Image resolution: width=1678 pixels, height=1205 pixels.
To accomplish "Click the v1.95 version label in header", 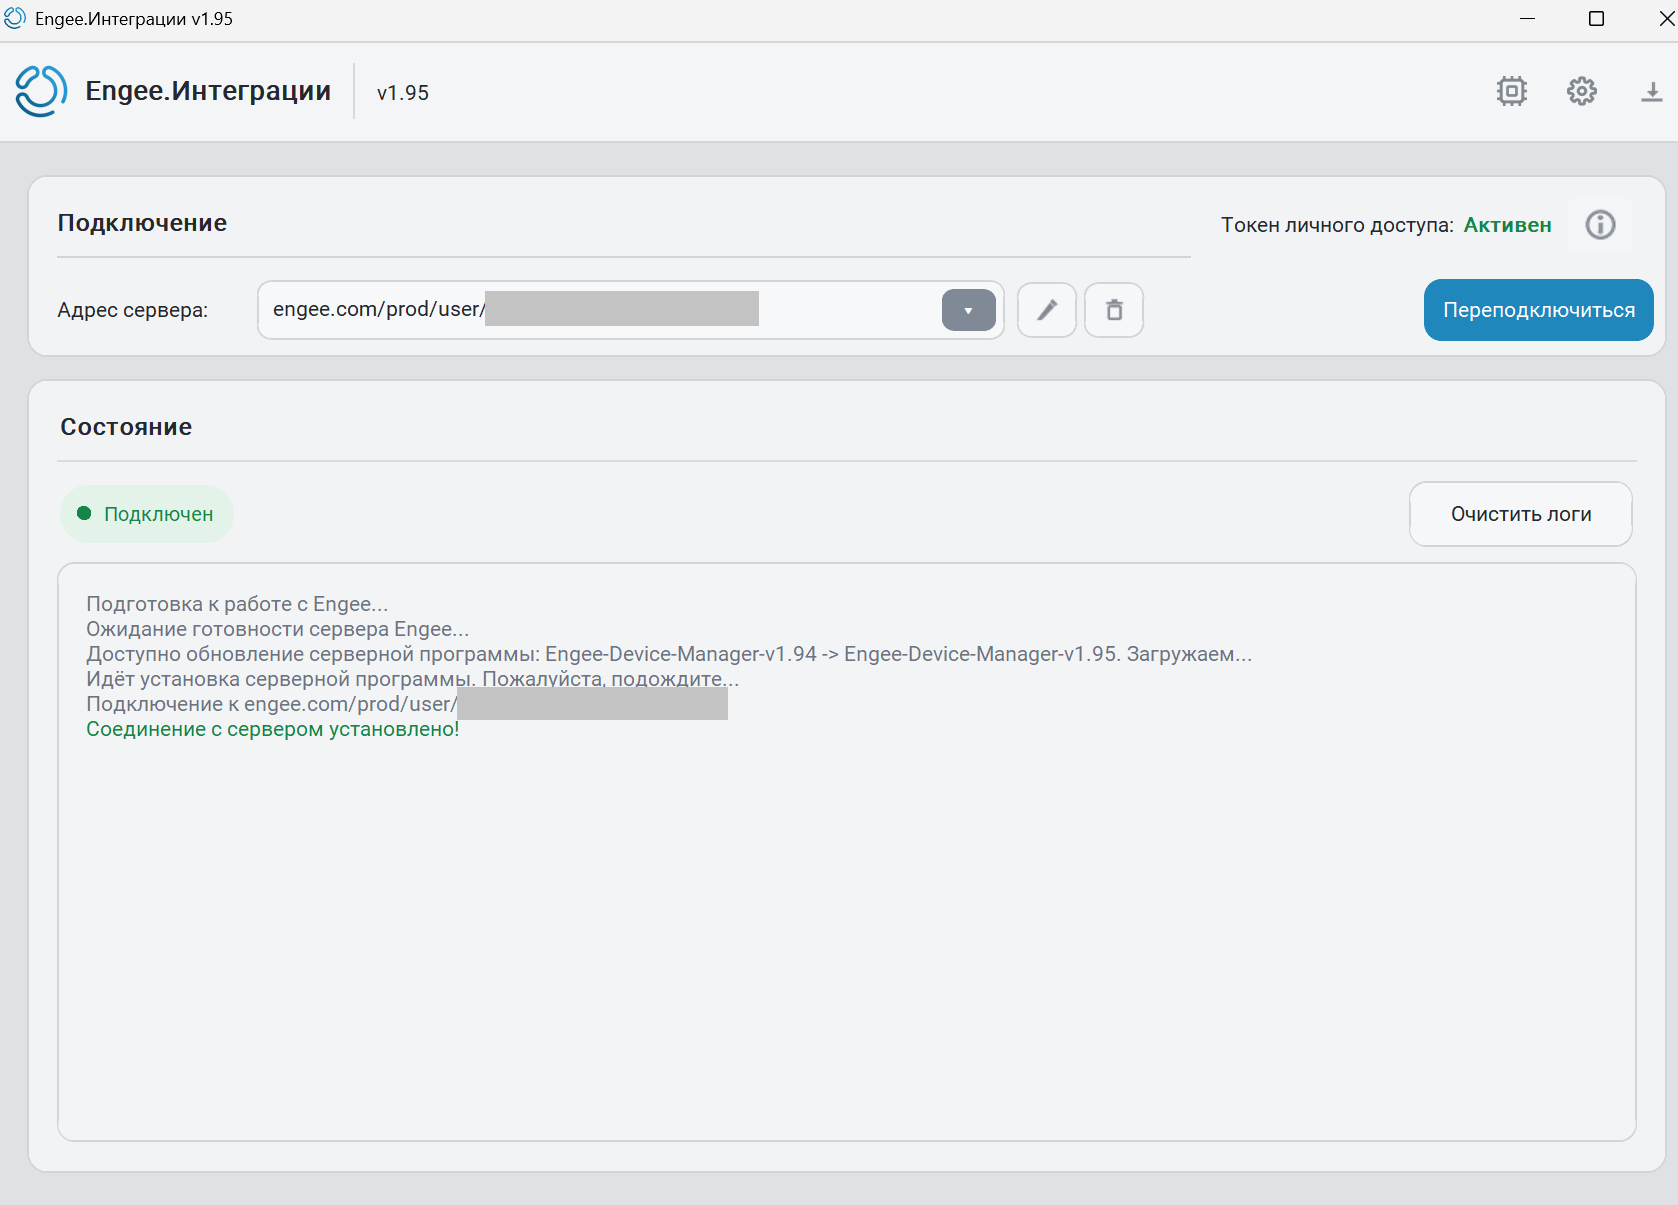I will pos(403,93).
